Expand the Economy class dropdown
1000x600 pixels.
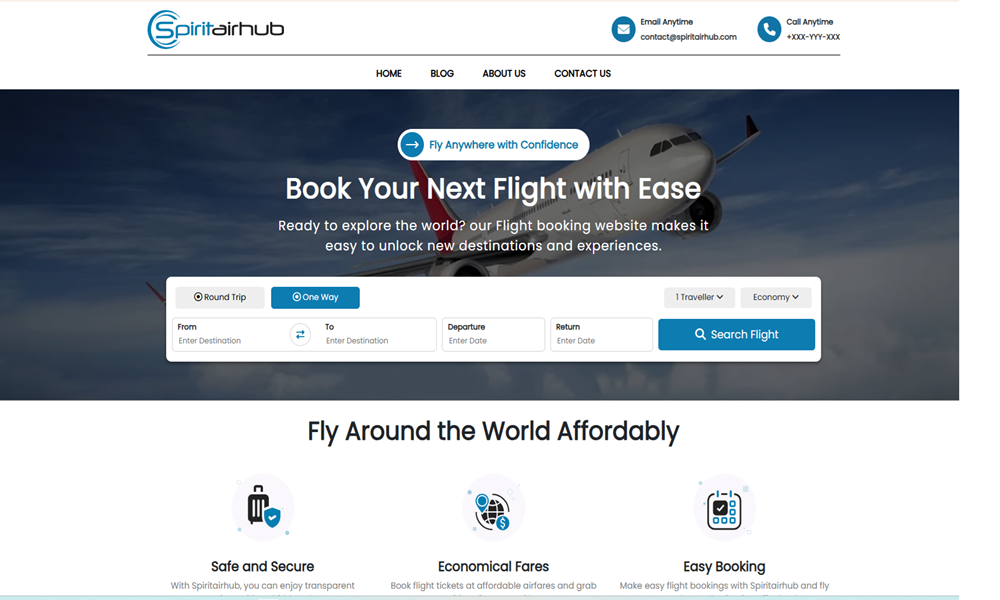tap(776, 297)
